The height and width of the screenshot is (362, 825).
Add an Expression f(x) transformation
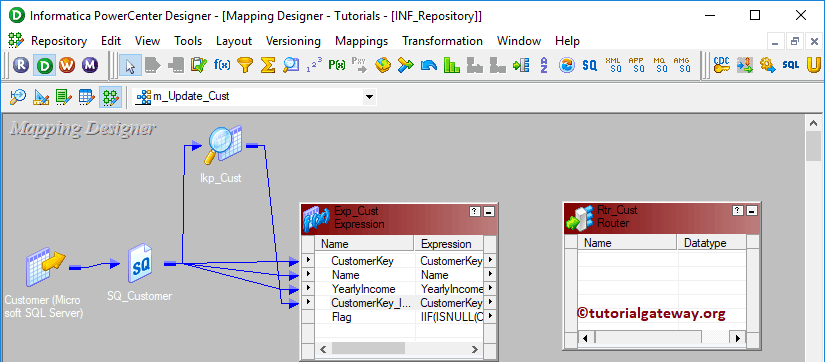[x=222, y=65]
